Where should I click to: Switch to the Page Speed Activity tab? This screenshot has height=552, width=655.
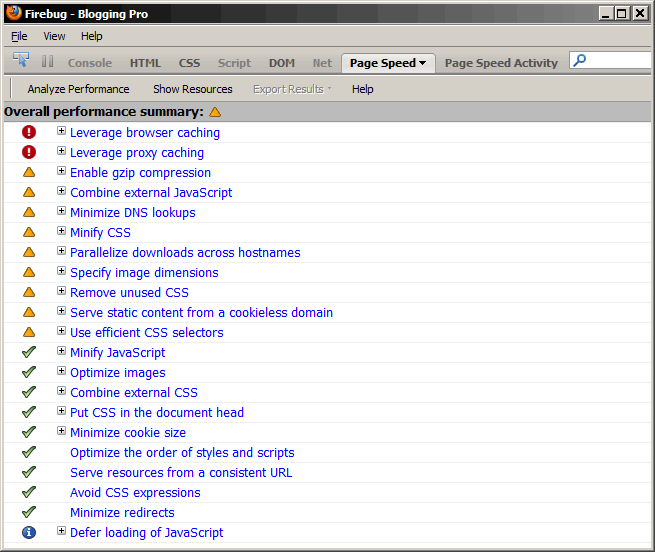click(x=501, y=63)
